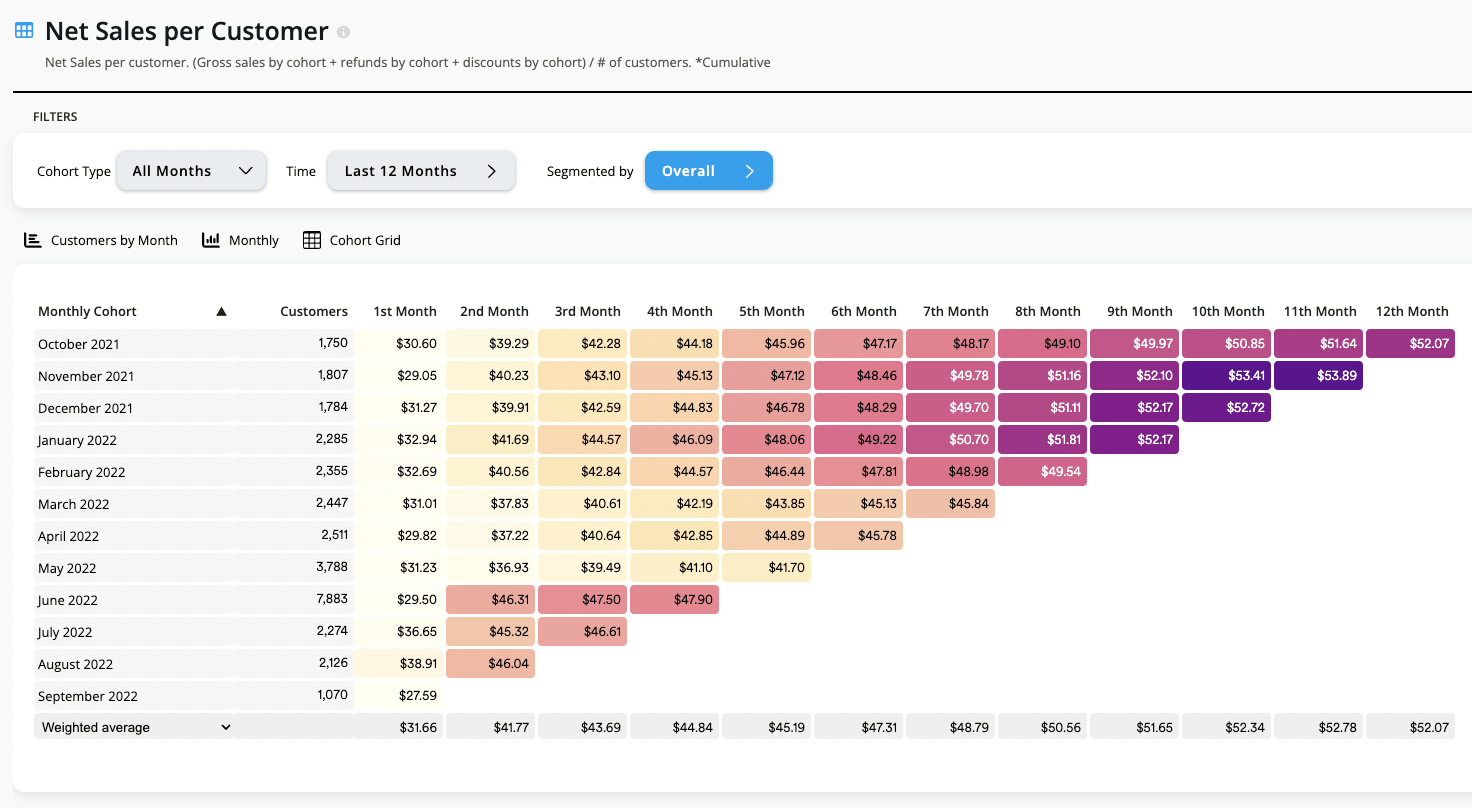Viewport: 1472px width, 808px height.
Task: Open the All Months cohort type dropdown
Action: coord(192,171)
